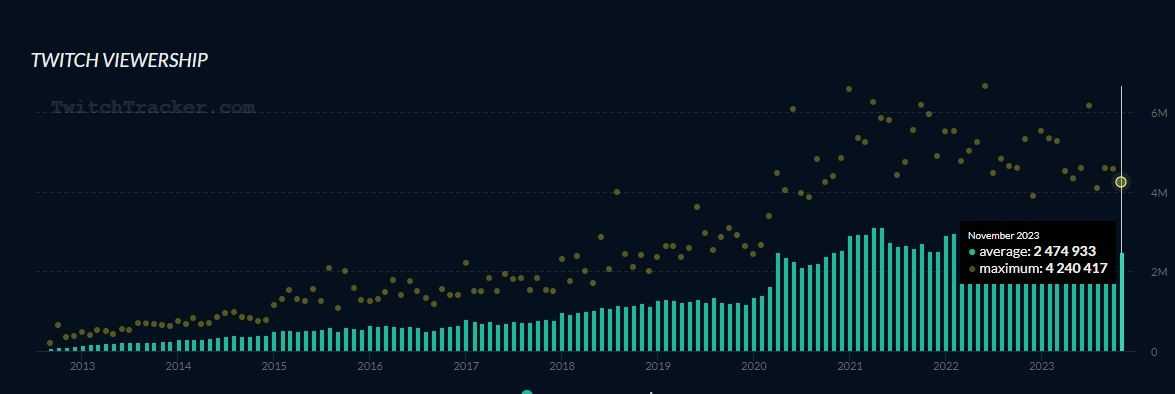
Task: Click the 2022 x-axis label
Action: (x=946, y=366)
